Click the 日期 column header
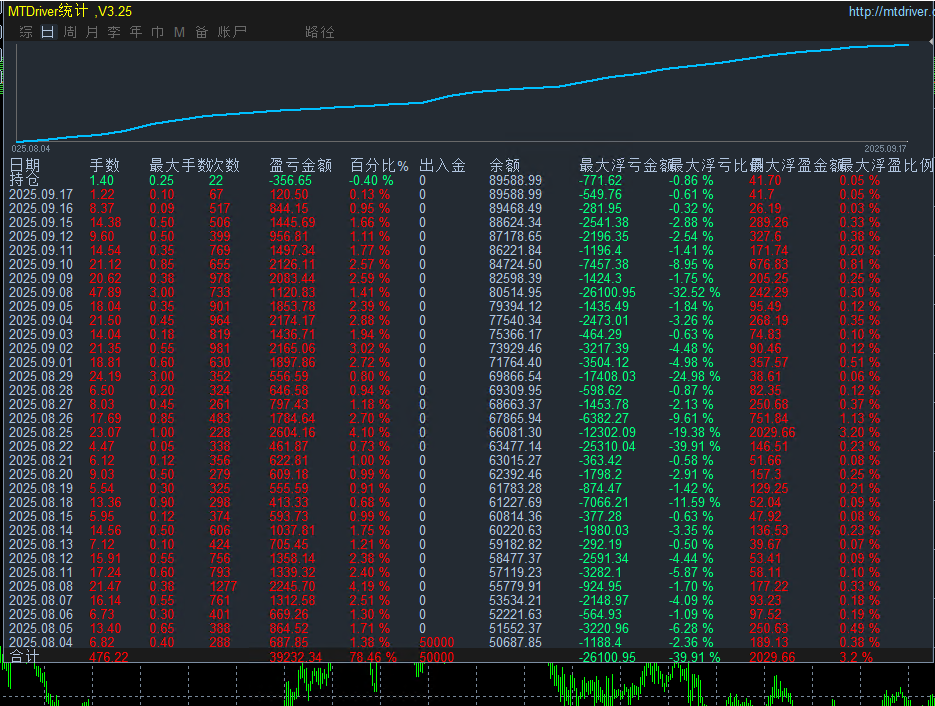The height and width of the screenshot is (706, 935). (x=24, y=165)
